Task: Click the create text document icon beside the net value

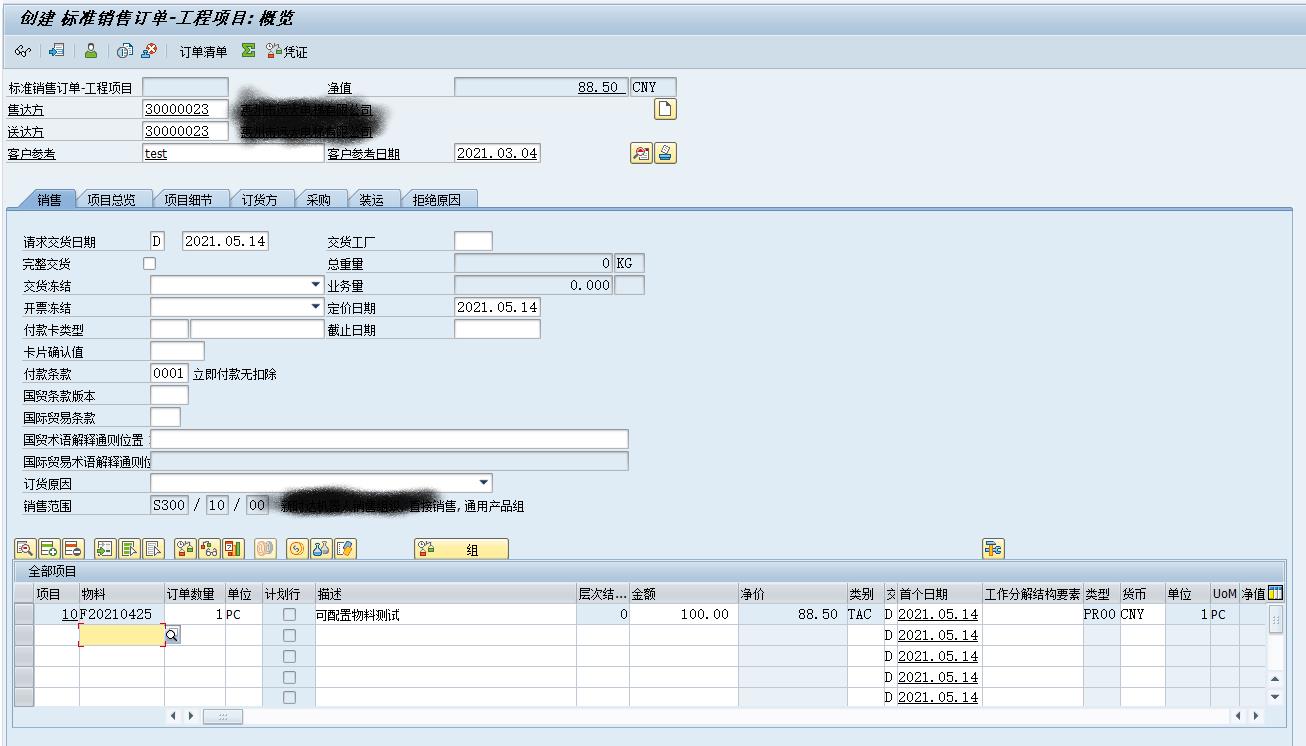Action: click(665, 109)
